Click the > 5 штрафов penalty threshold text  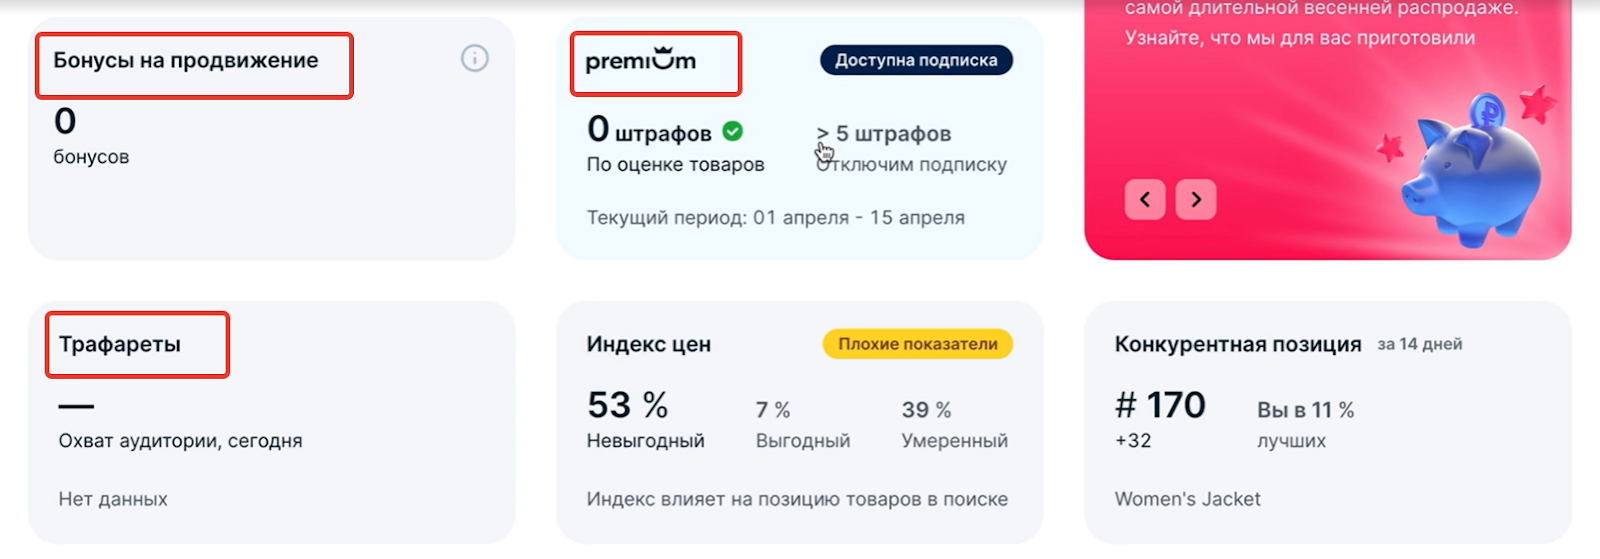pyautogui.click(x=884, y=133)
